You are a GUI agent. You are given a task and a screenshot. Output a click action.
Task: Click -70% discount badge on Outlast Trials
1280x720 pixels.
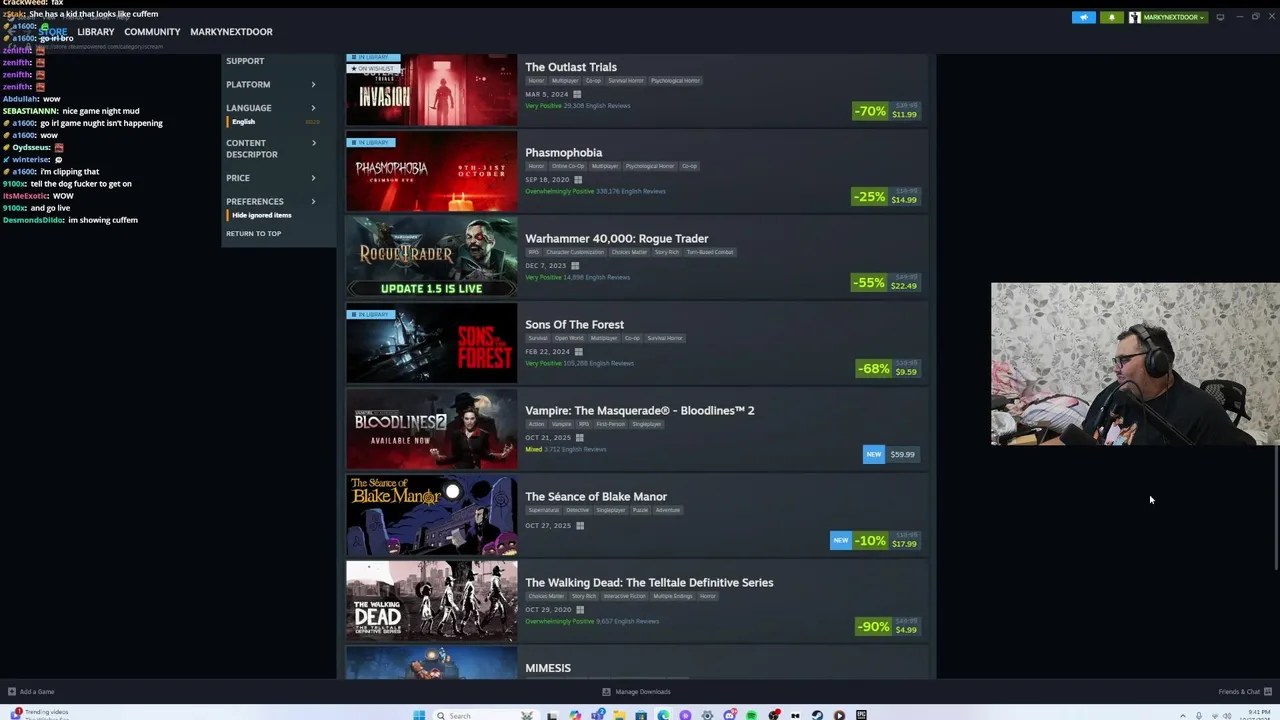[x=870, y=111]
